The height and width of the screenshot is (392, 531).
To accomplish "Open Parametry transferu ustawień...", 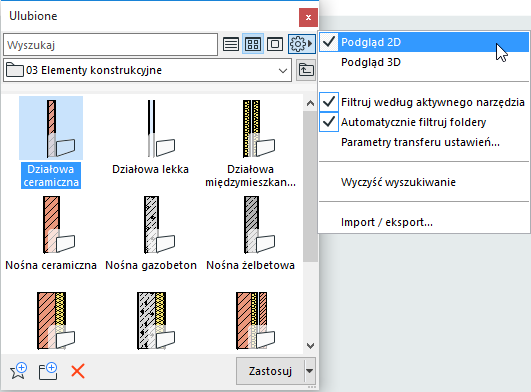I will pos(424,142).
